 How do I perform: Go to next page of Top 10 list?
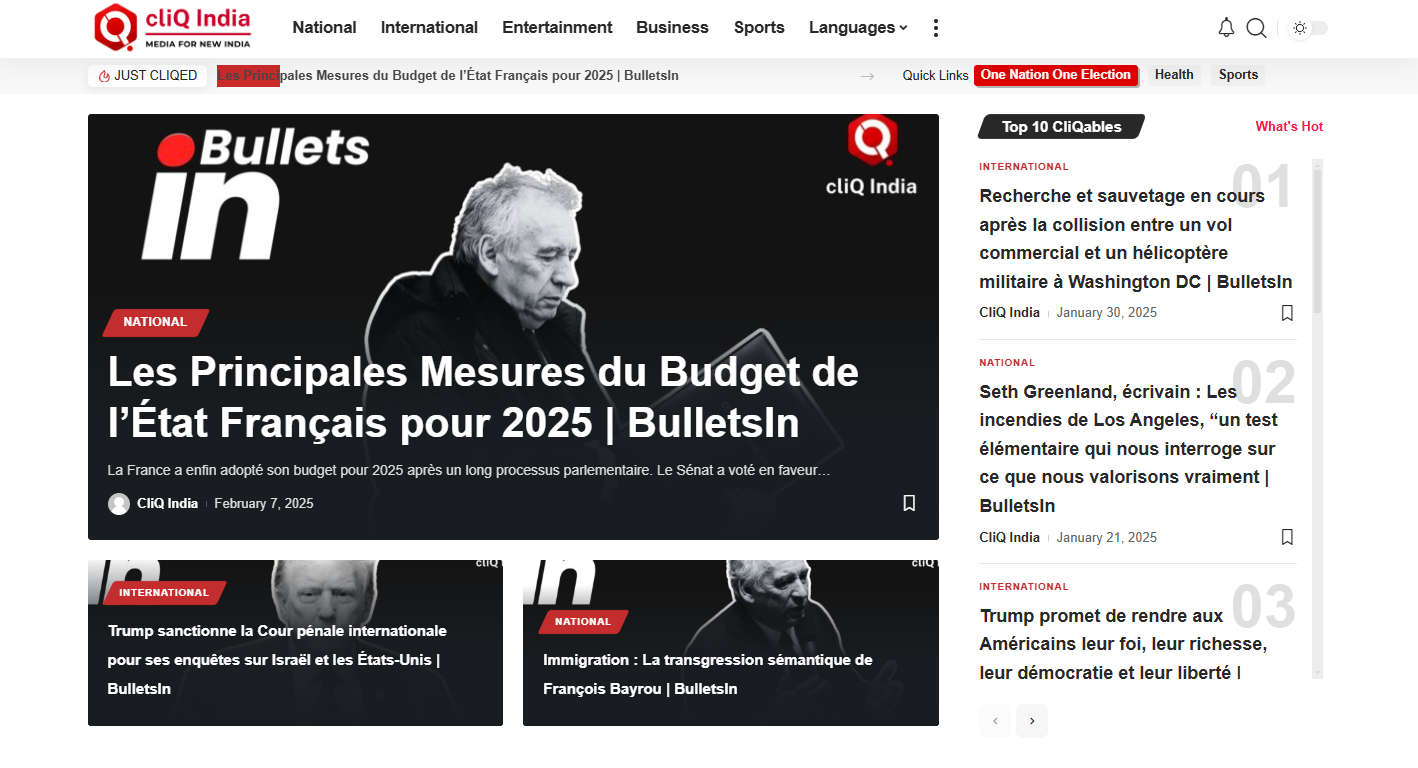pyautogui.click(x=1032, y=721)
